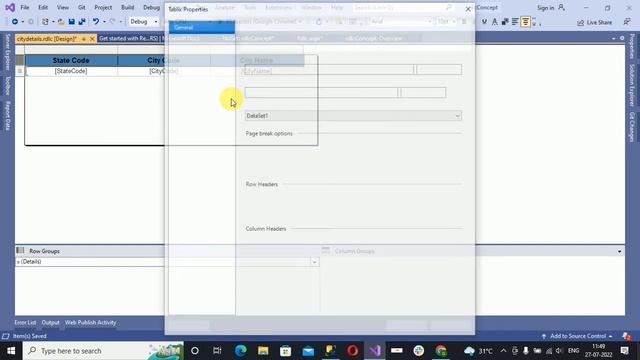
Task: Open Task View on the taskbar
Action: click(x=217, y=351)
